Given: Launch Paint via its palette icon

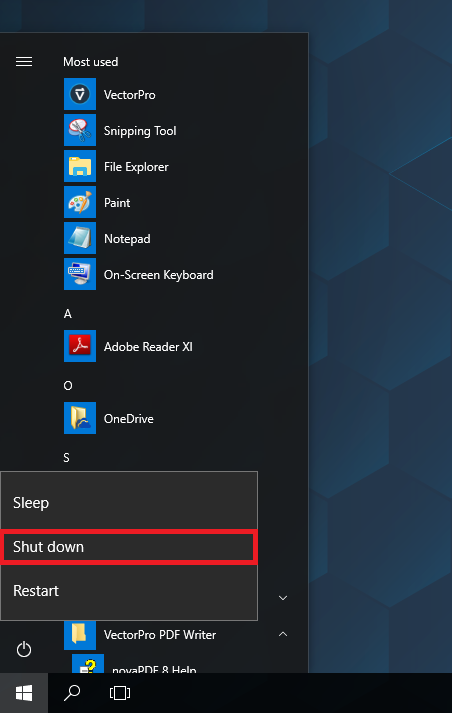Looking at the screenshot, I should coord(80,202).
